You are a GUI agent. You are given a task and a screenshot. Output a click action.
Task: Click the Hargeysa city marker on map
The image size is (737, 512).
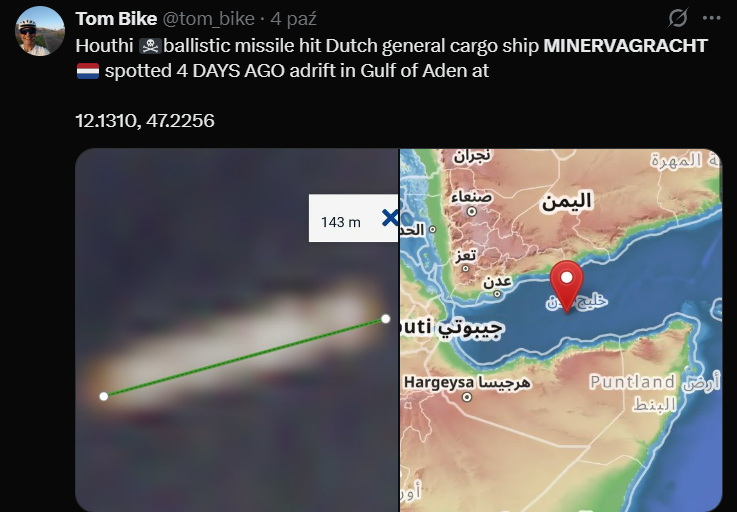467,397
